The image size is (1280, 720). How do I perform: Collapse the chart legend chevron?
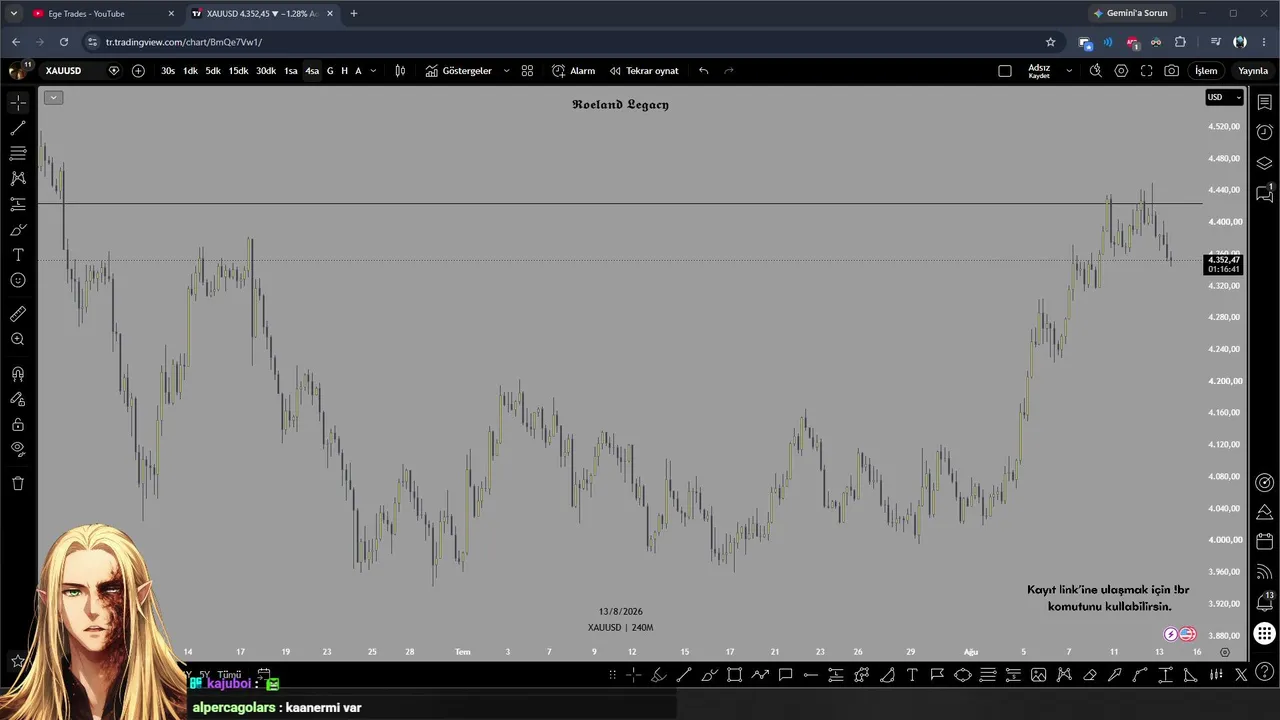click(53, 97)
